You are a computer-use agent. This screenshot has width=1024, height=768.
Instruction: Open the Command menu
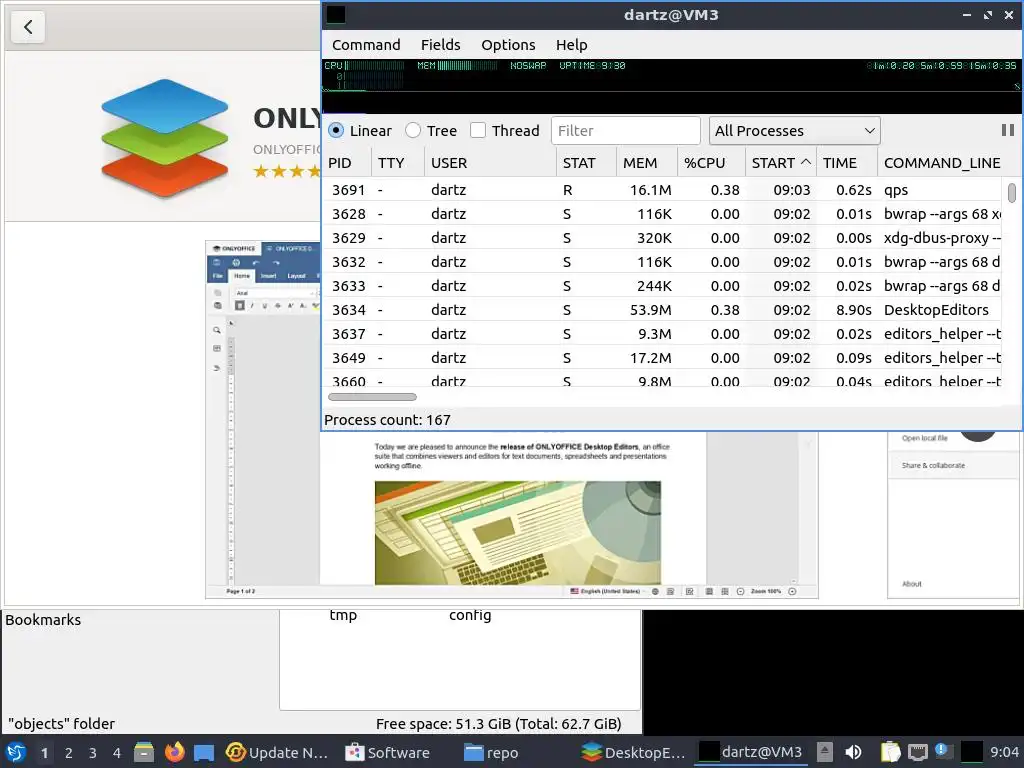click(366, 45)
